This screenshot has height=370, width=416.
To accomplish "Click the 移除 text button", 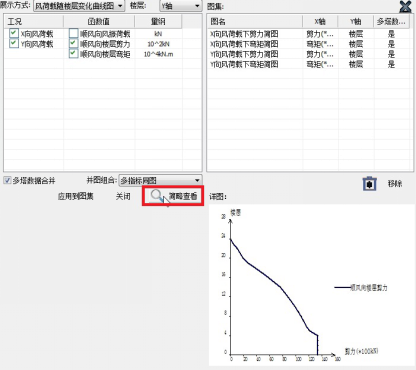I will pyautogui.click(x=395, y=184).
